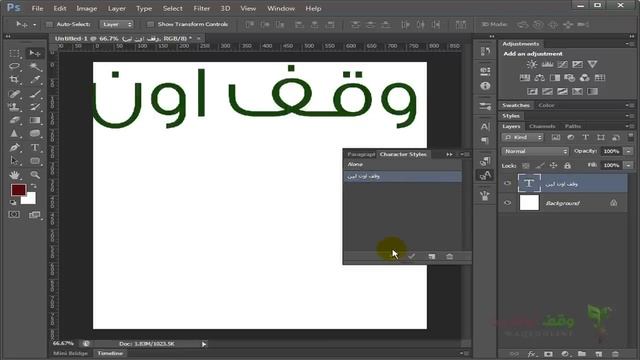Select the Zoom tool
640x360 pixels.
[x=35, y=175]
